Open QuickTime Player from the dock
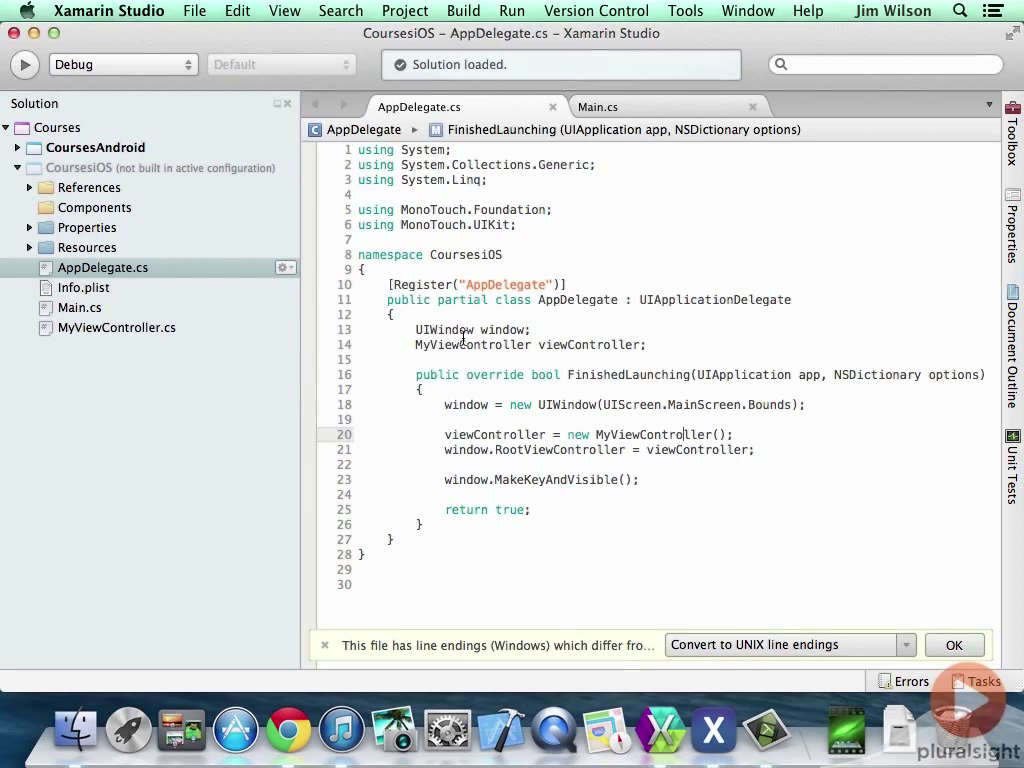 [554, 729]
